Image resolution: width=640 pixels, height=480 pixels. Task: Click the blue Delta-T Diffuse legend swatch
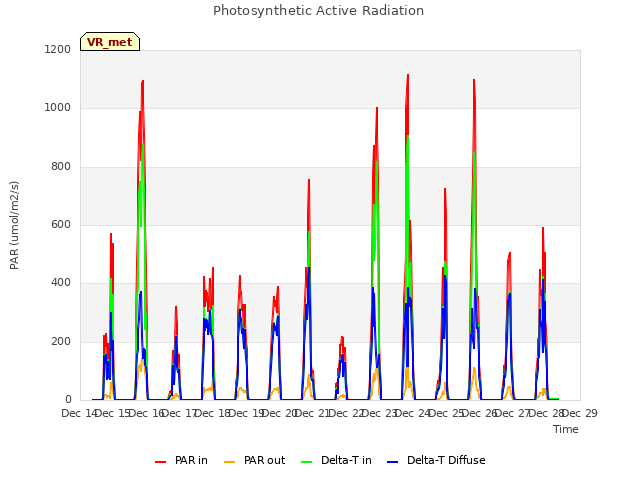pos(392,462)
